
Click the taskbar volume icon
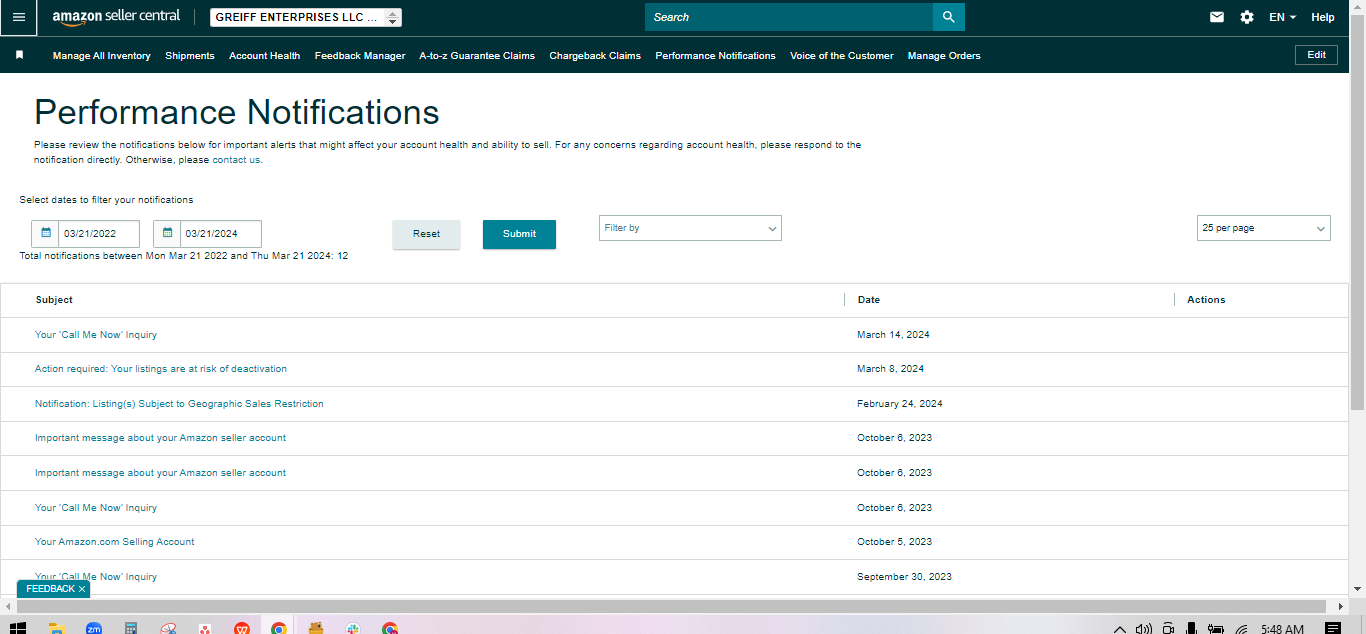1144,628
